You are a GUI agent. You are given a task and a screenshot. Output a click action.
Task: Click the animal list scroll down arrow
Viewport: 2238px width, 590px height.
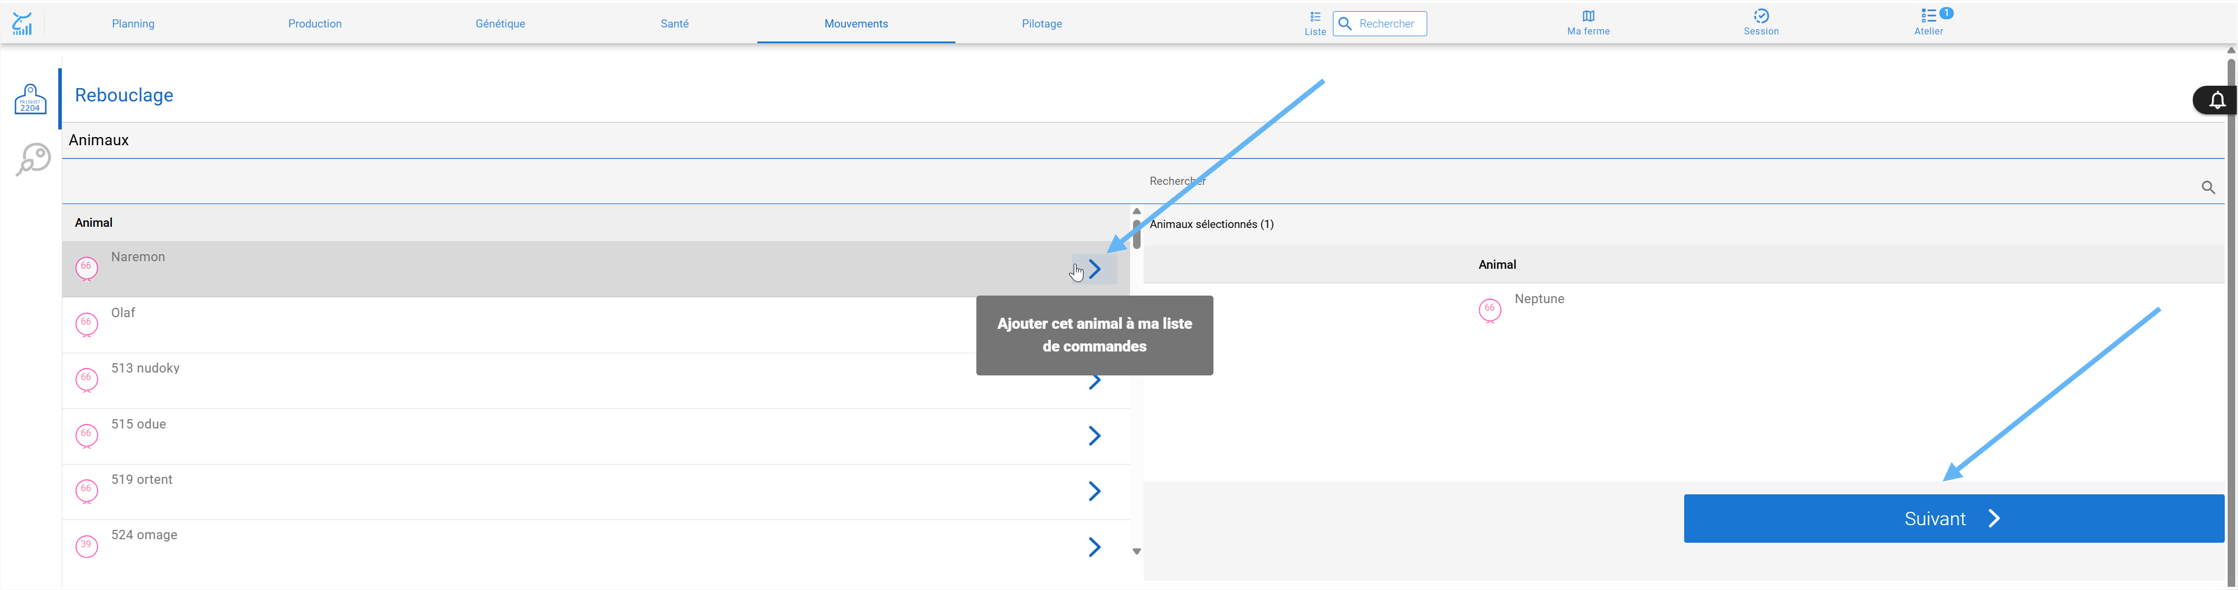(1136, 551)
